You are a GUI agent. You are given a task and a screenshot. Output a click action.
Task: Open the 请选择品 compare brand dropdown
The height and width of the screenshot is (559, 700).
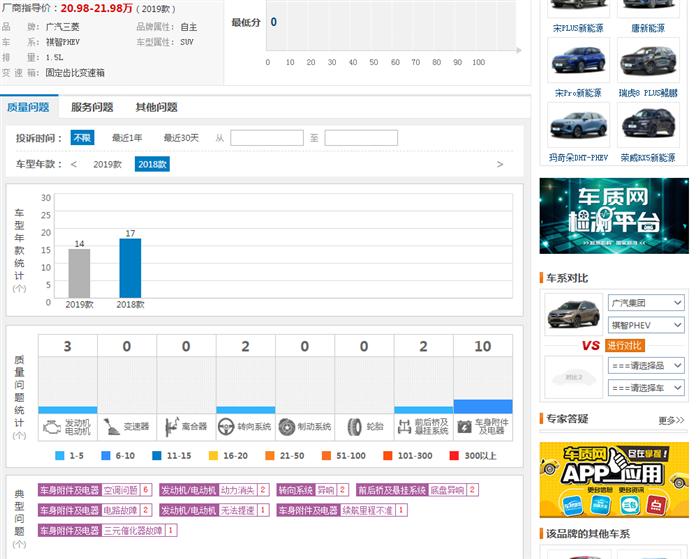646,366
